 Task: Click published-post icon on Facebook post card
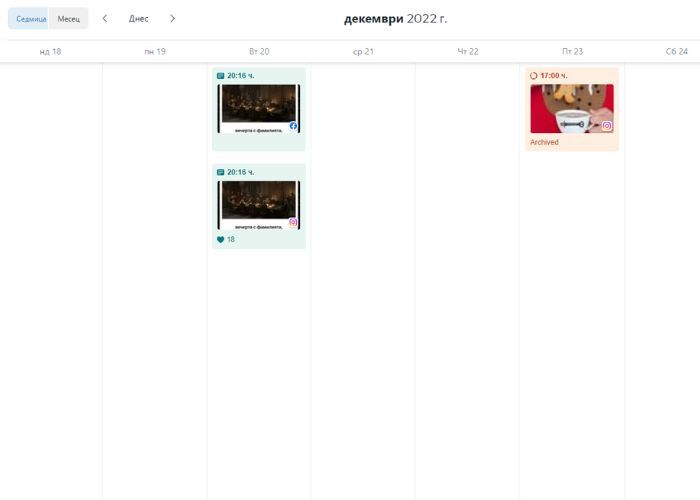click(221, 76)
